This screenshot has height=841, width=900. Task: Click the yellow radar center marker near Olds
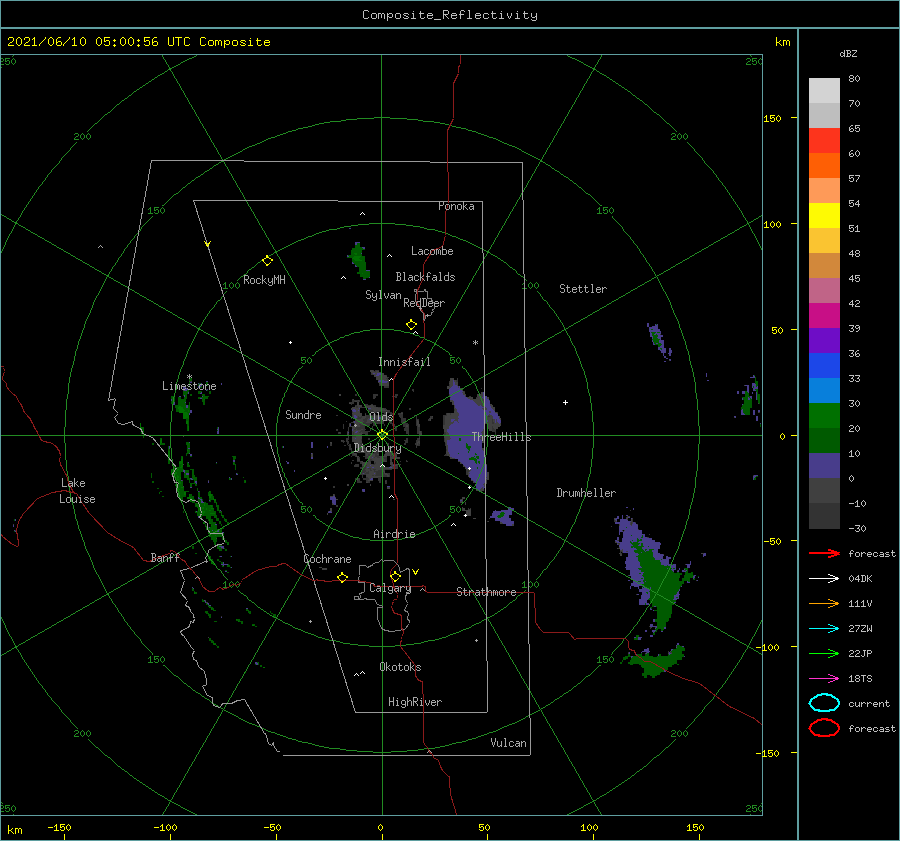(x=382, y=435)
